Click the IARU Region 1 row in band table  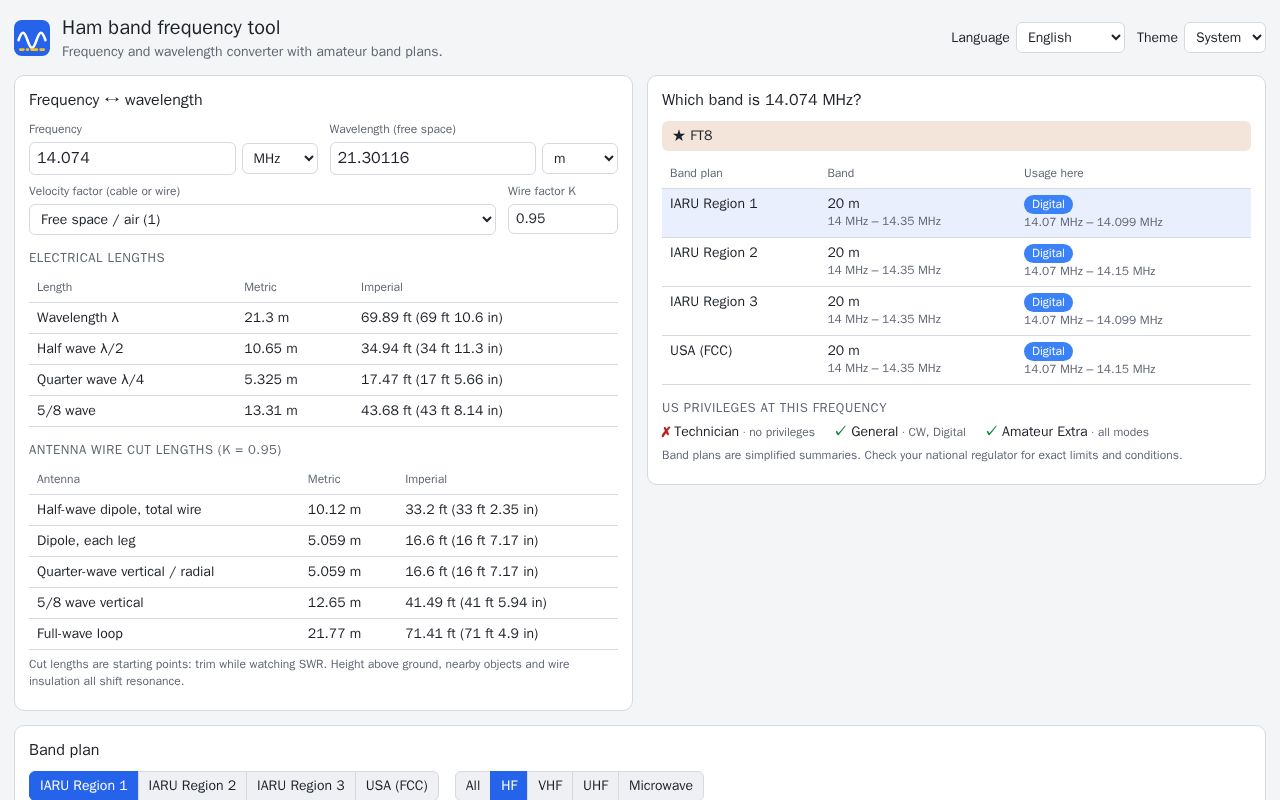coord(956,213)
